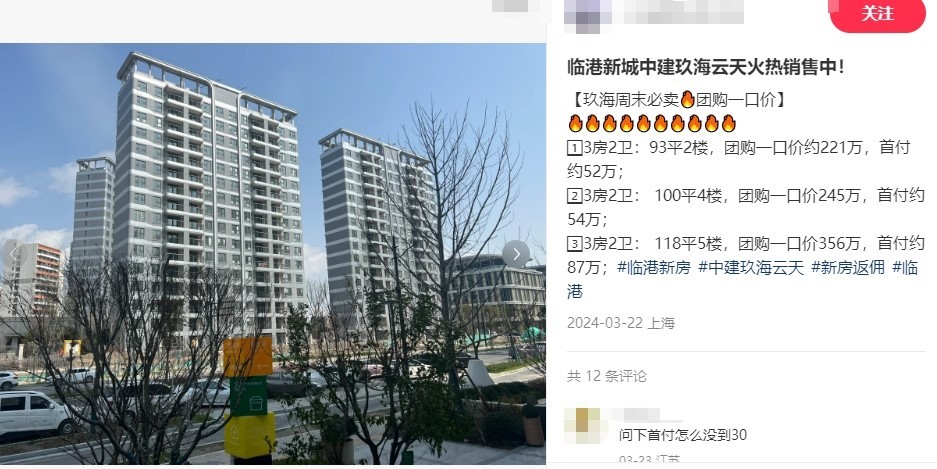Go to previous photo with left arrow
Viewport: 937px width, 469px height.
point(13,254)
